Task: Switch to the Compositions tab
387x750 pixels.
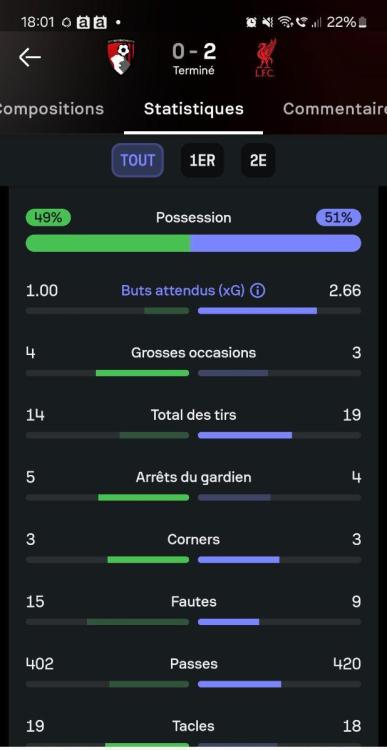Action: coord(52,109)
